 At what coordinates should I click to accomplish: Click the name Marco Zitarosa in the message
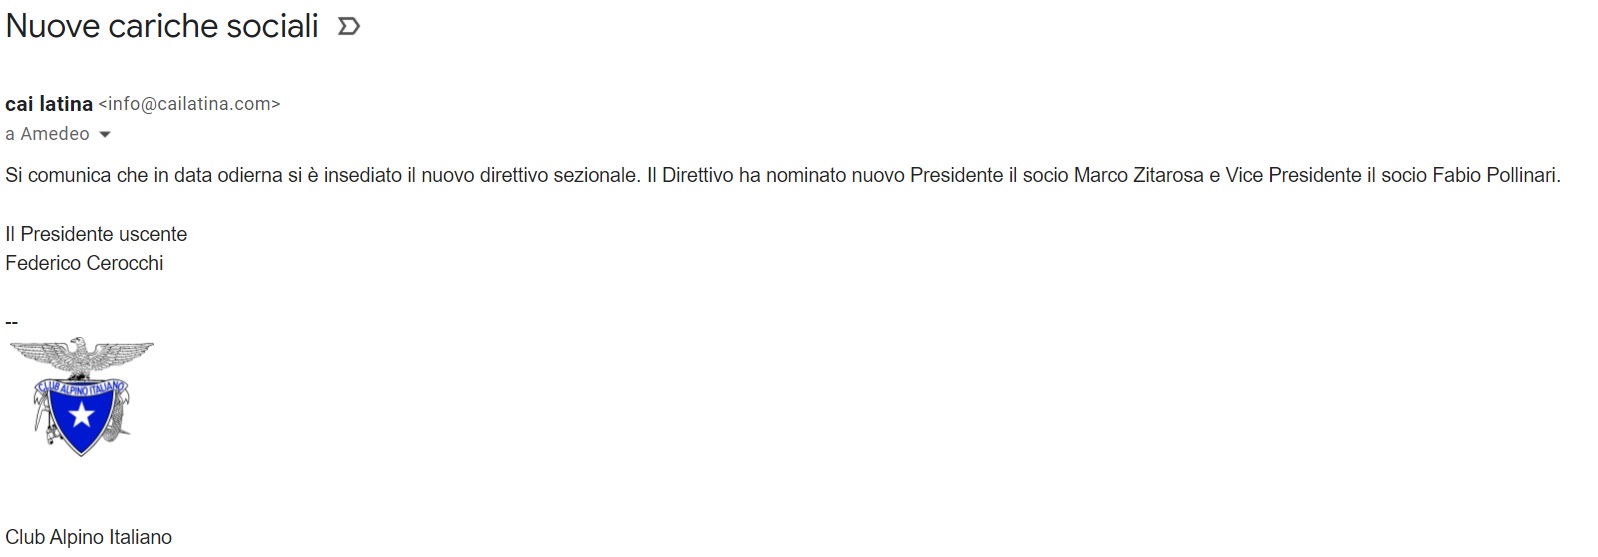tap(1139, 175)
